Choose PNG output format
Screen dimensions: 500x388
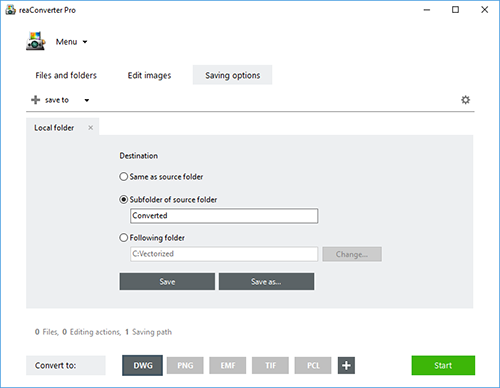(x=185, y=365)
